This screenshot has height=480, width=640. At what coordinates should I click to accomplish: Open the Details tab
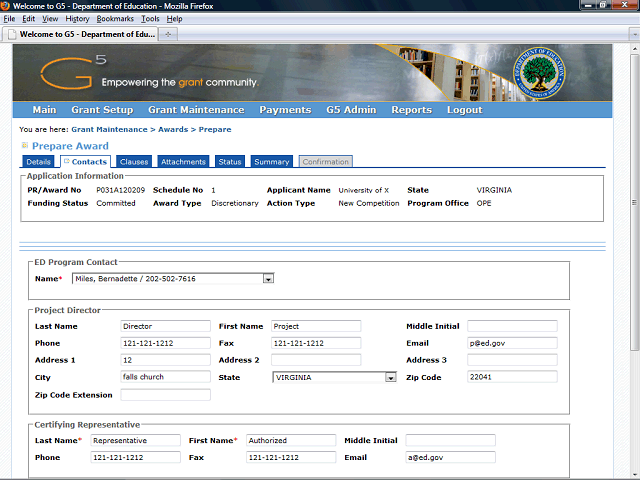pos(39,161)
